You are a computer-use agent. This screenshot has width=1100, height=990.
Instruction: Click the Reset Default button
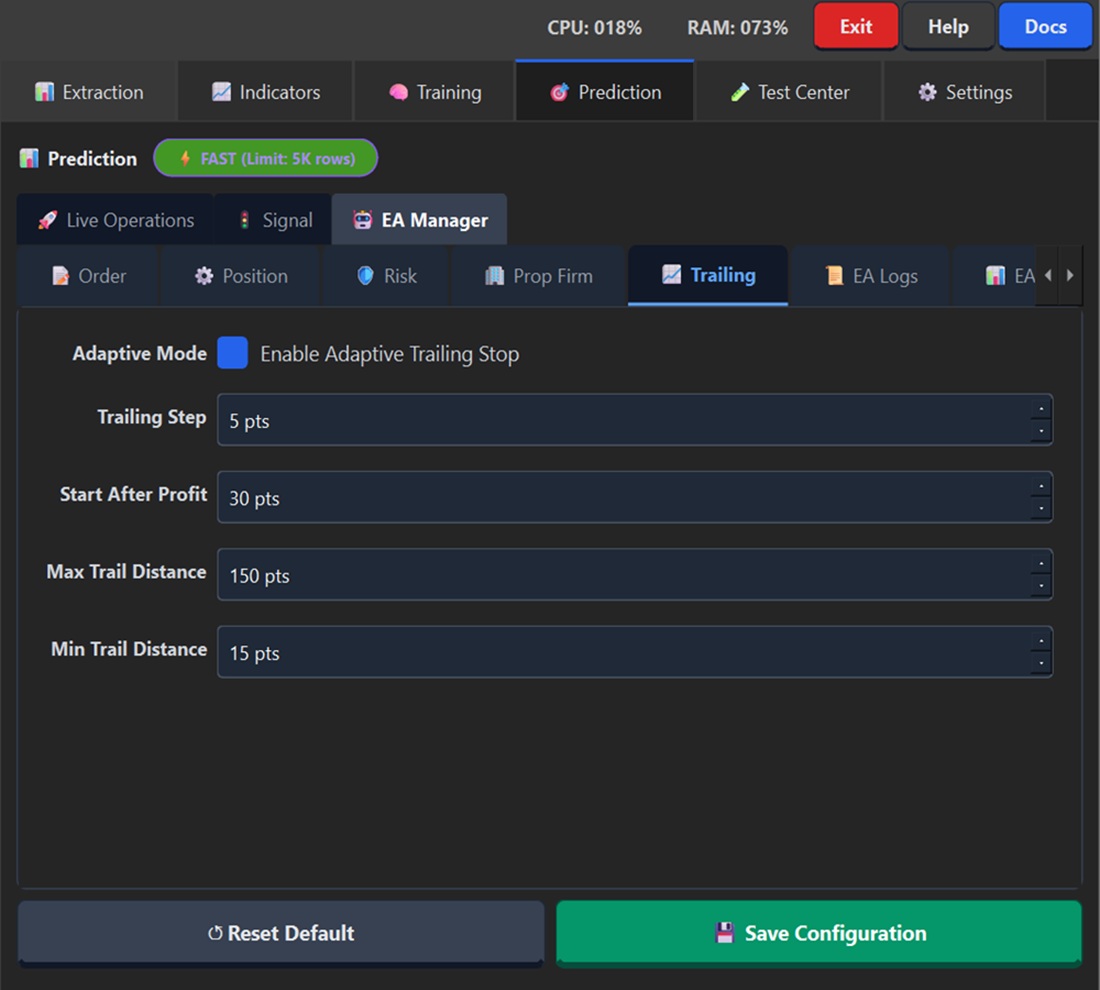[281, 933]
